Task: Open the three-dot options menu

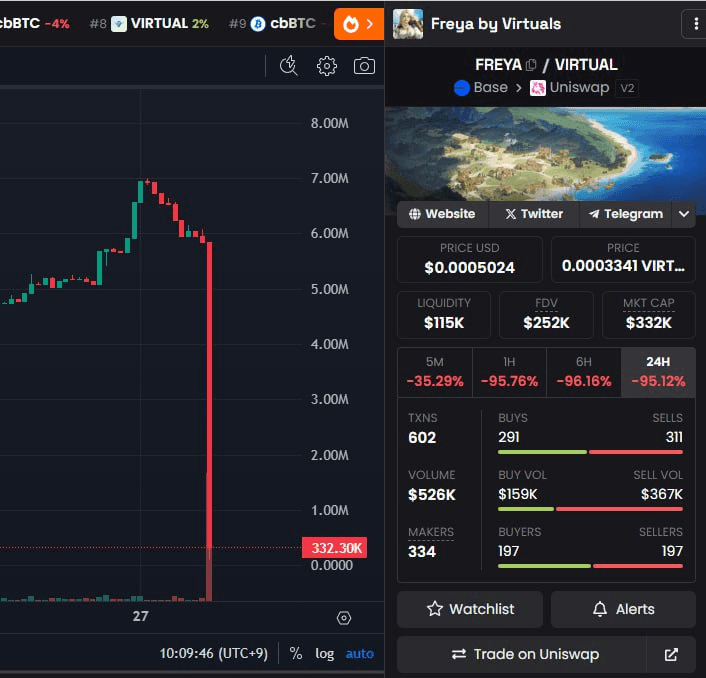Action: pyautogui.click(x=694, y=24)
